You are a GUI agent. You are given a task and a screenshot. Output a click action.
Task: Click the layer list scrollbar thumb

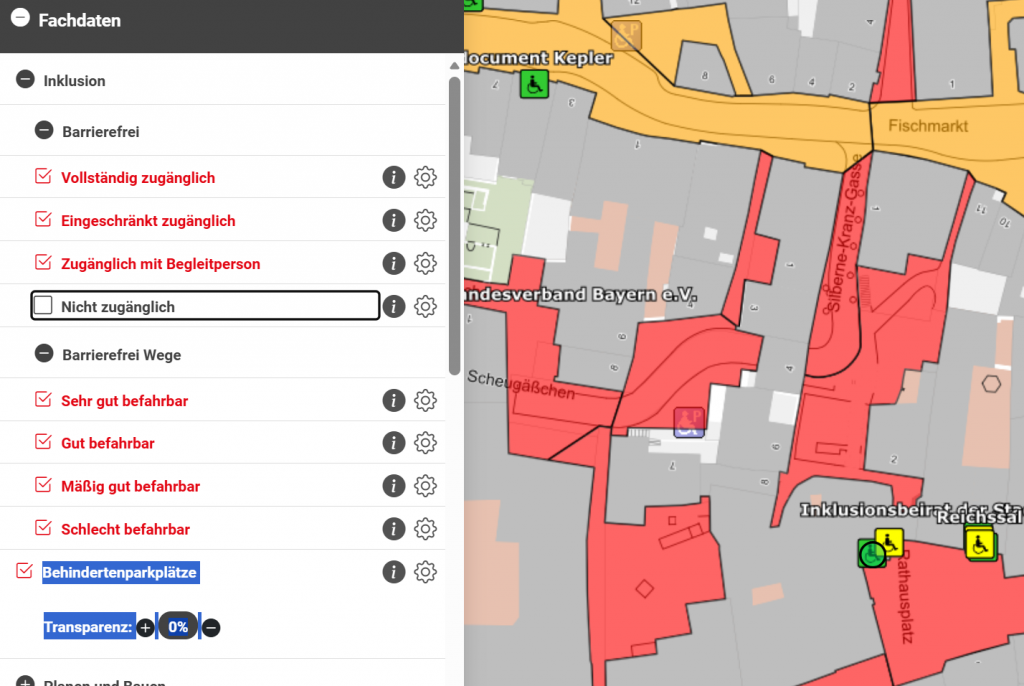click(455, 226)
